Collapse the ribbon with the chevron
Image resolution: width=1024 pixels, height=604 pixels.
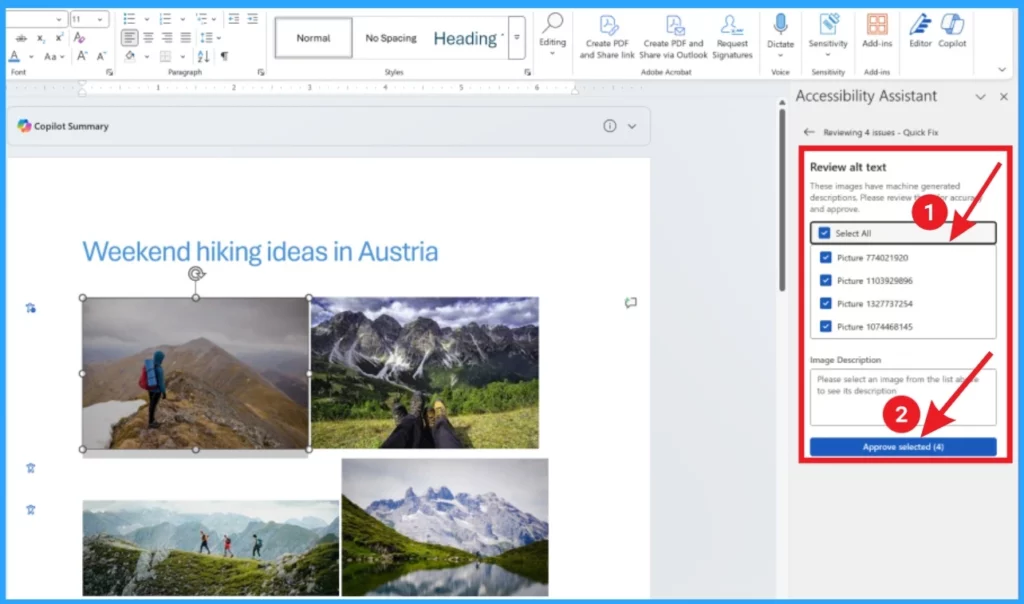coord(1002,69)
